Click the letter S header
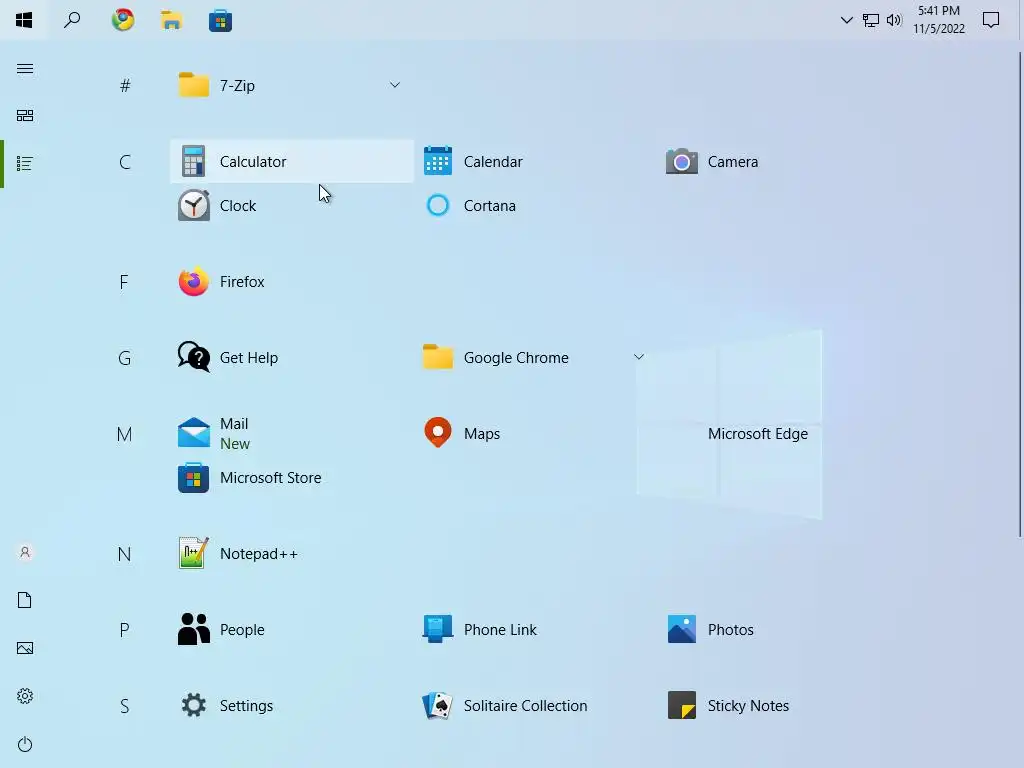Screen dimensions: 1024x768 (x=125, y=706)
